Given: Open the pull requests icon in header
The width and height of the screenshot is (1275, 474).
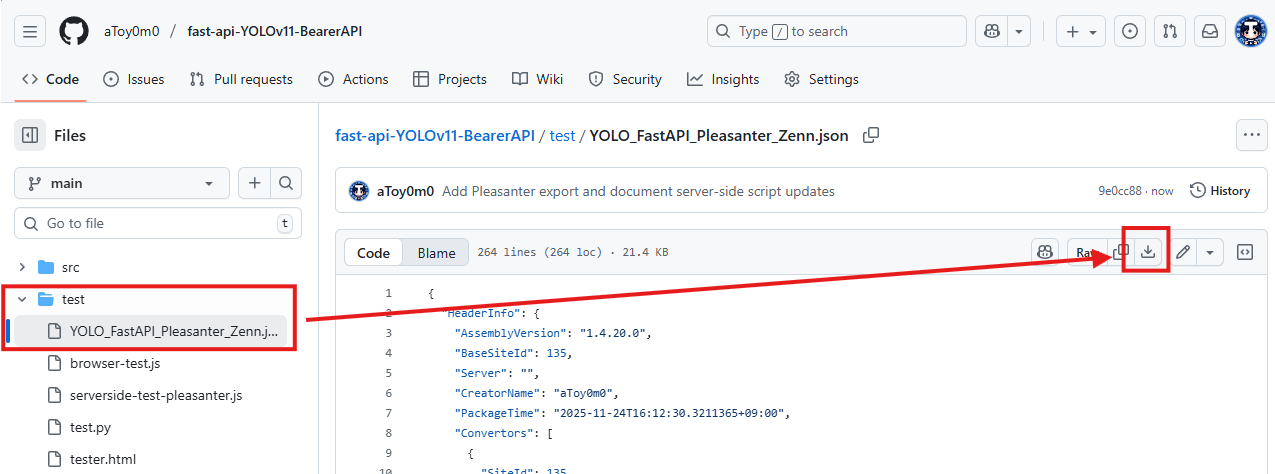Looking at the screenshot, I should [x=1170, y=31].
